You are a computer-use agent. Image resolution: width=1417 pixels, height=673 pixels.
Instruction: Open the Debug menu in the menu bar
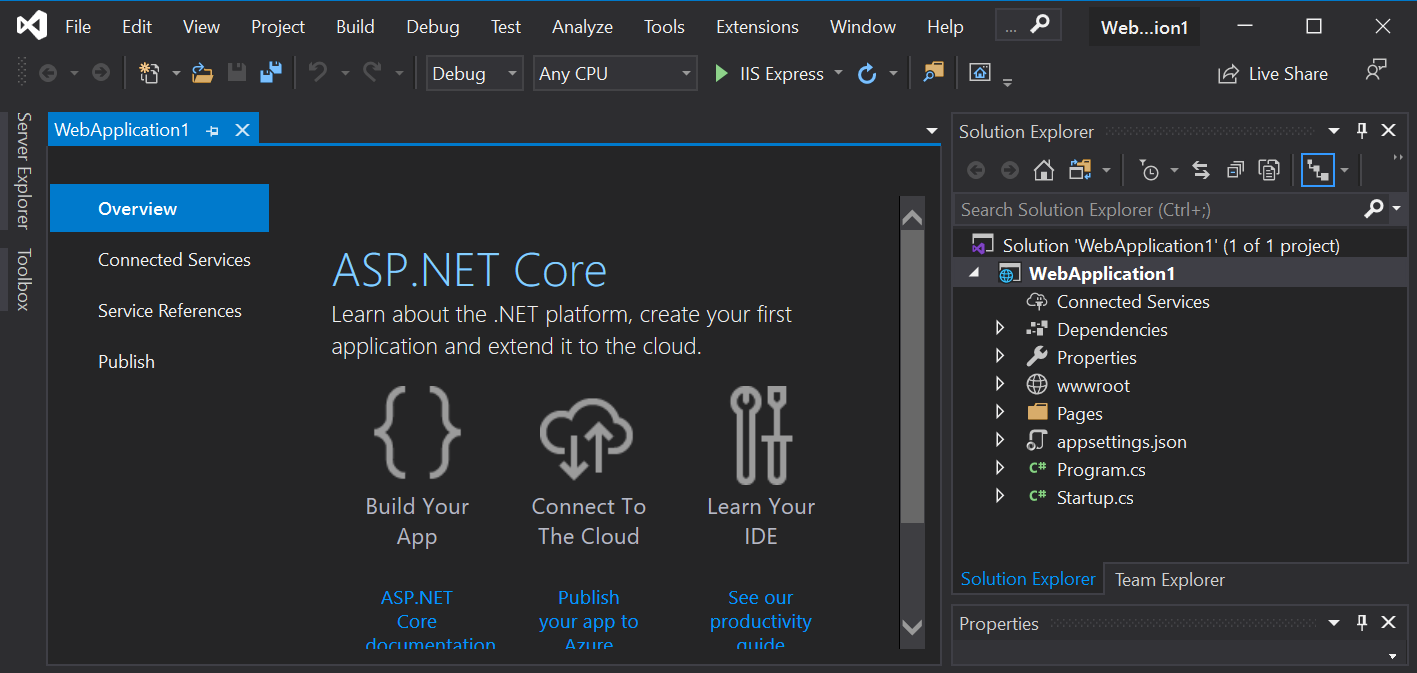[x=433, y=27]
